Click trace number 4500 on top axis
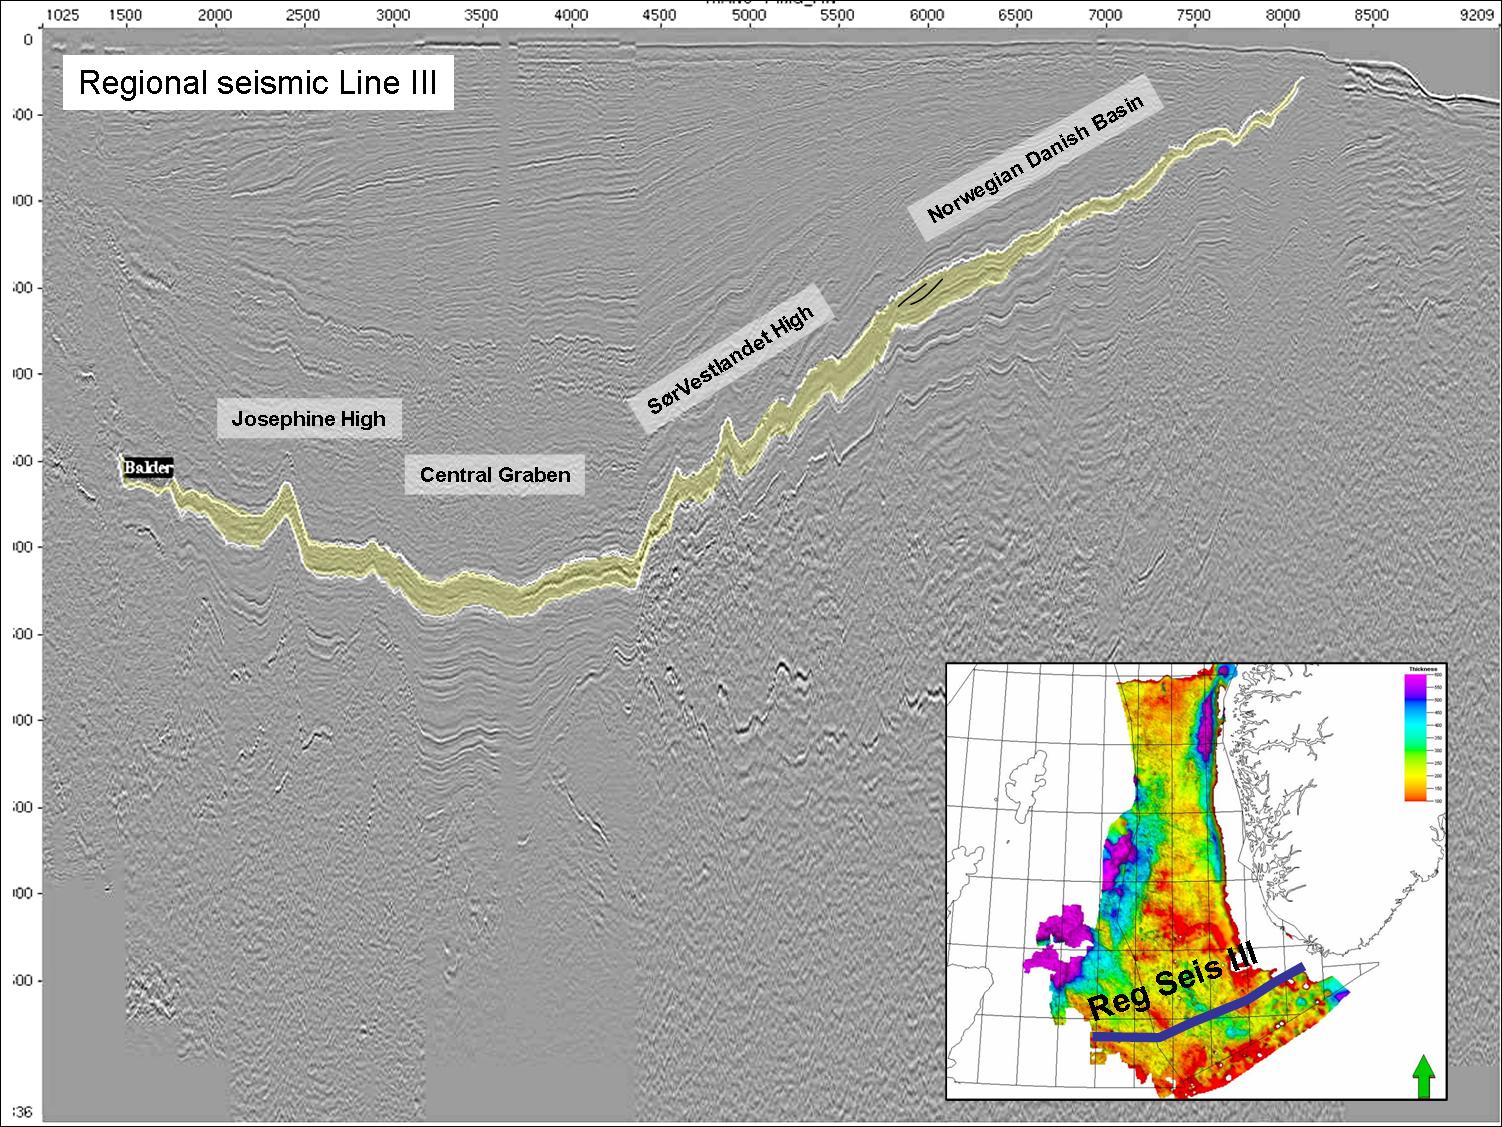 pos(660,16)
